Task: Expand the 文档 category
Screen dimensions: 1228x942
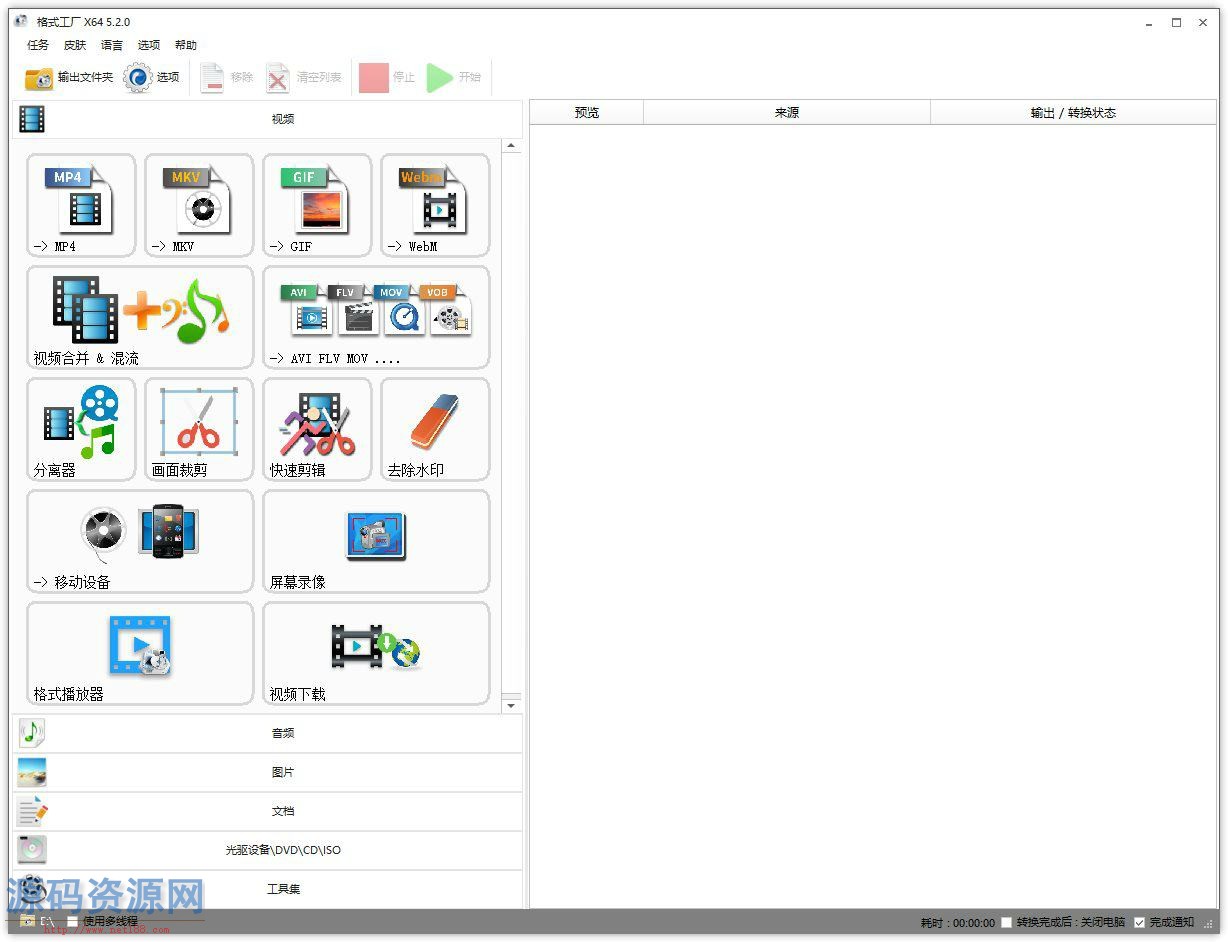Action: point(267,811)
